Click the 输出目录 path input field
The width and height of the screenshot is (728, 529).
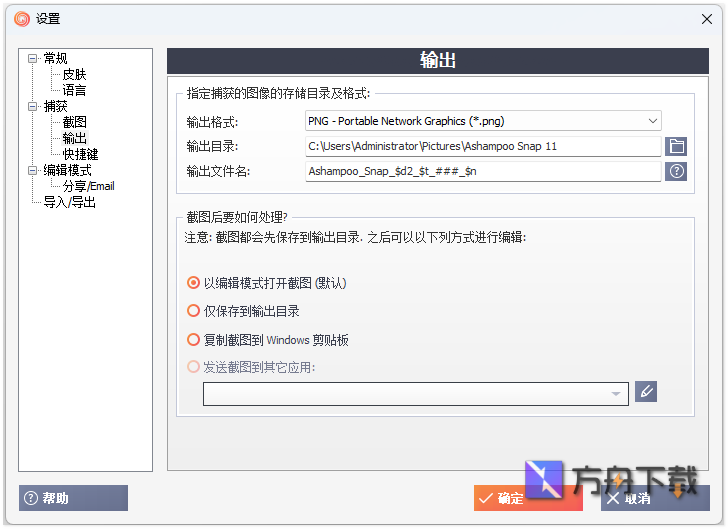pos(483,146)
